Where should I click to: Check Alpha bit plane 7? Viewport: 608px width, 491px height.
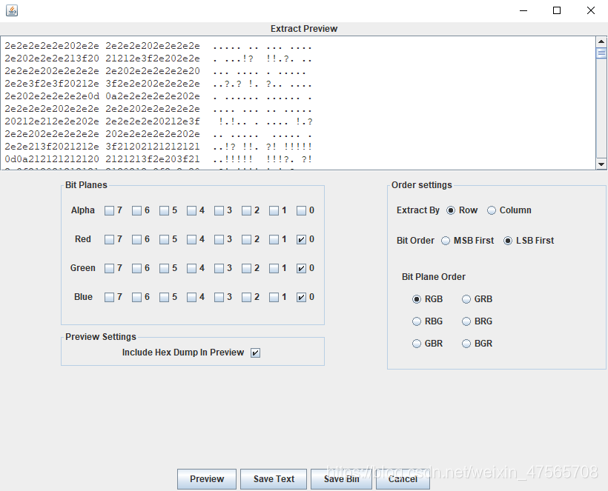click(x=109, y=211)
